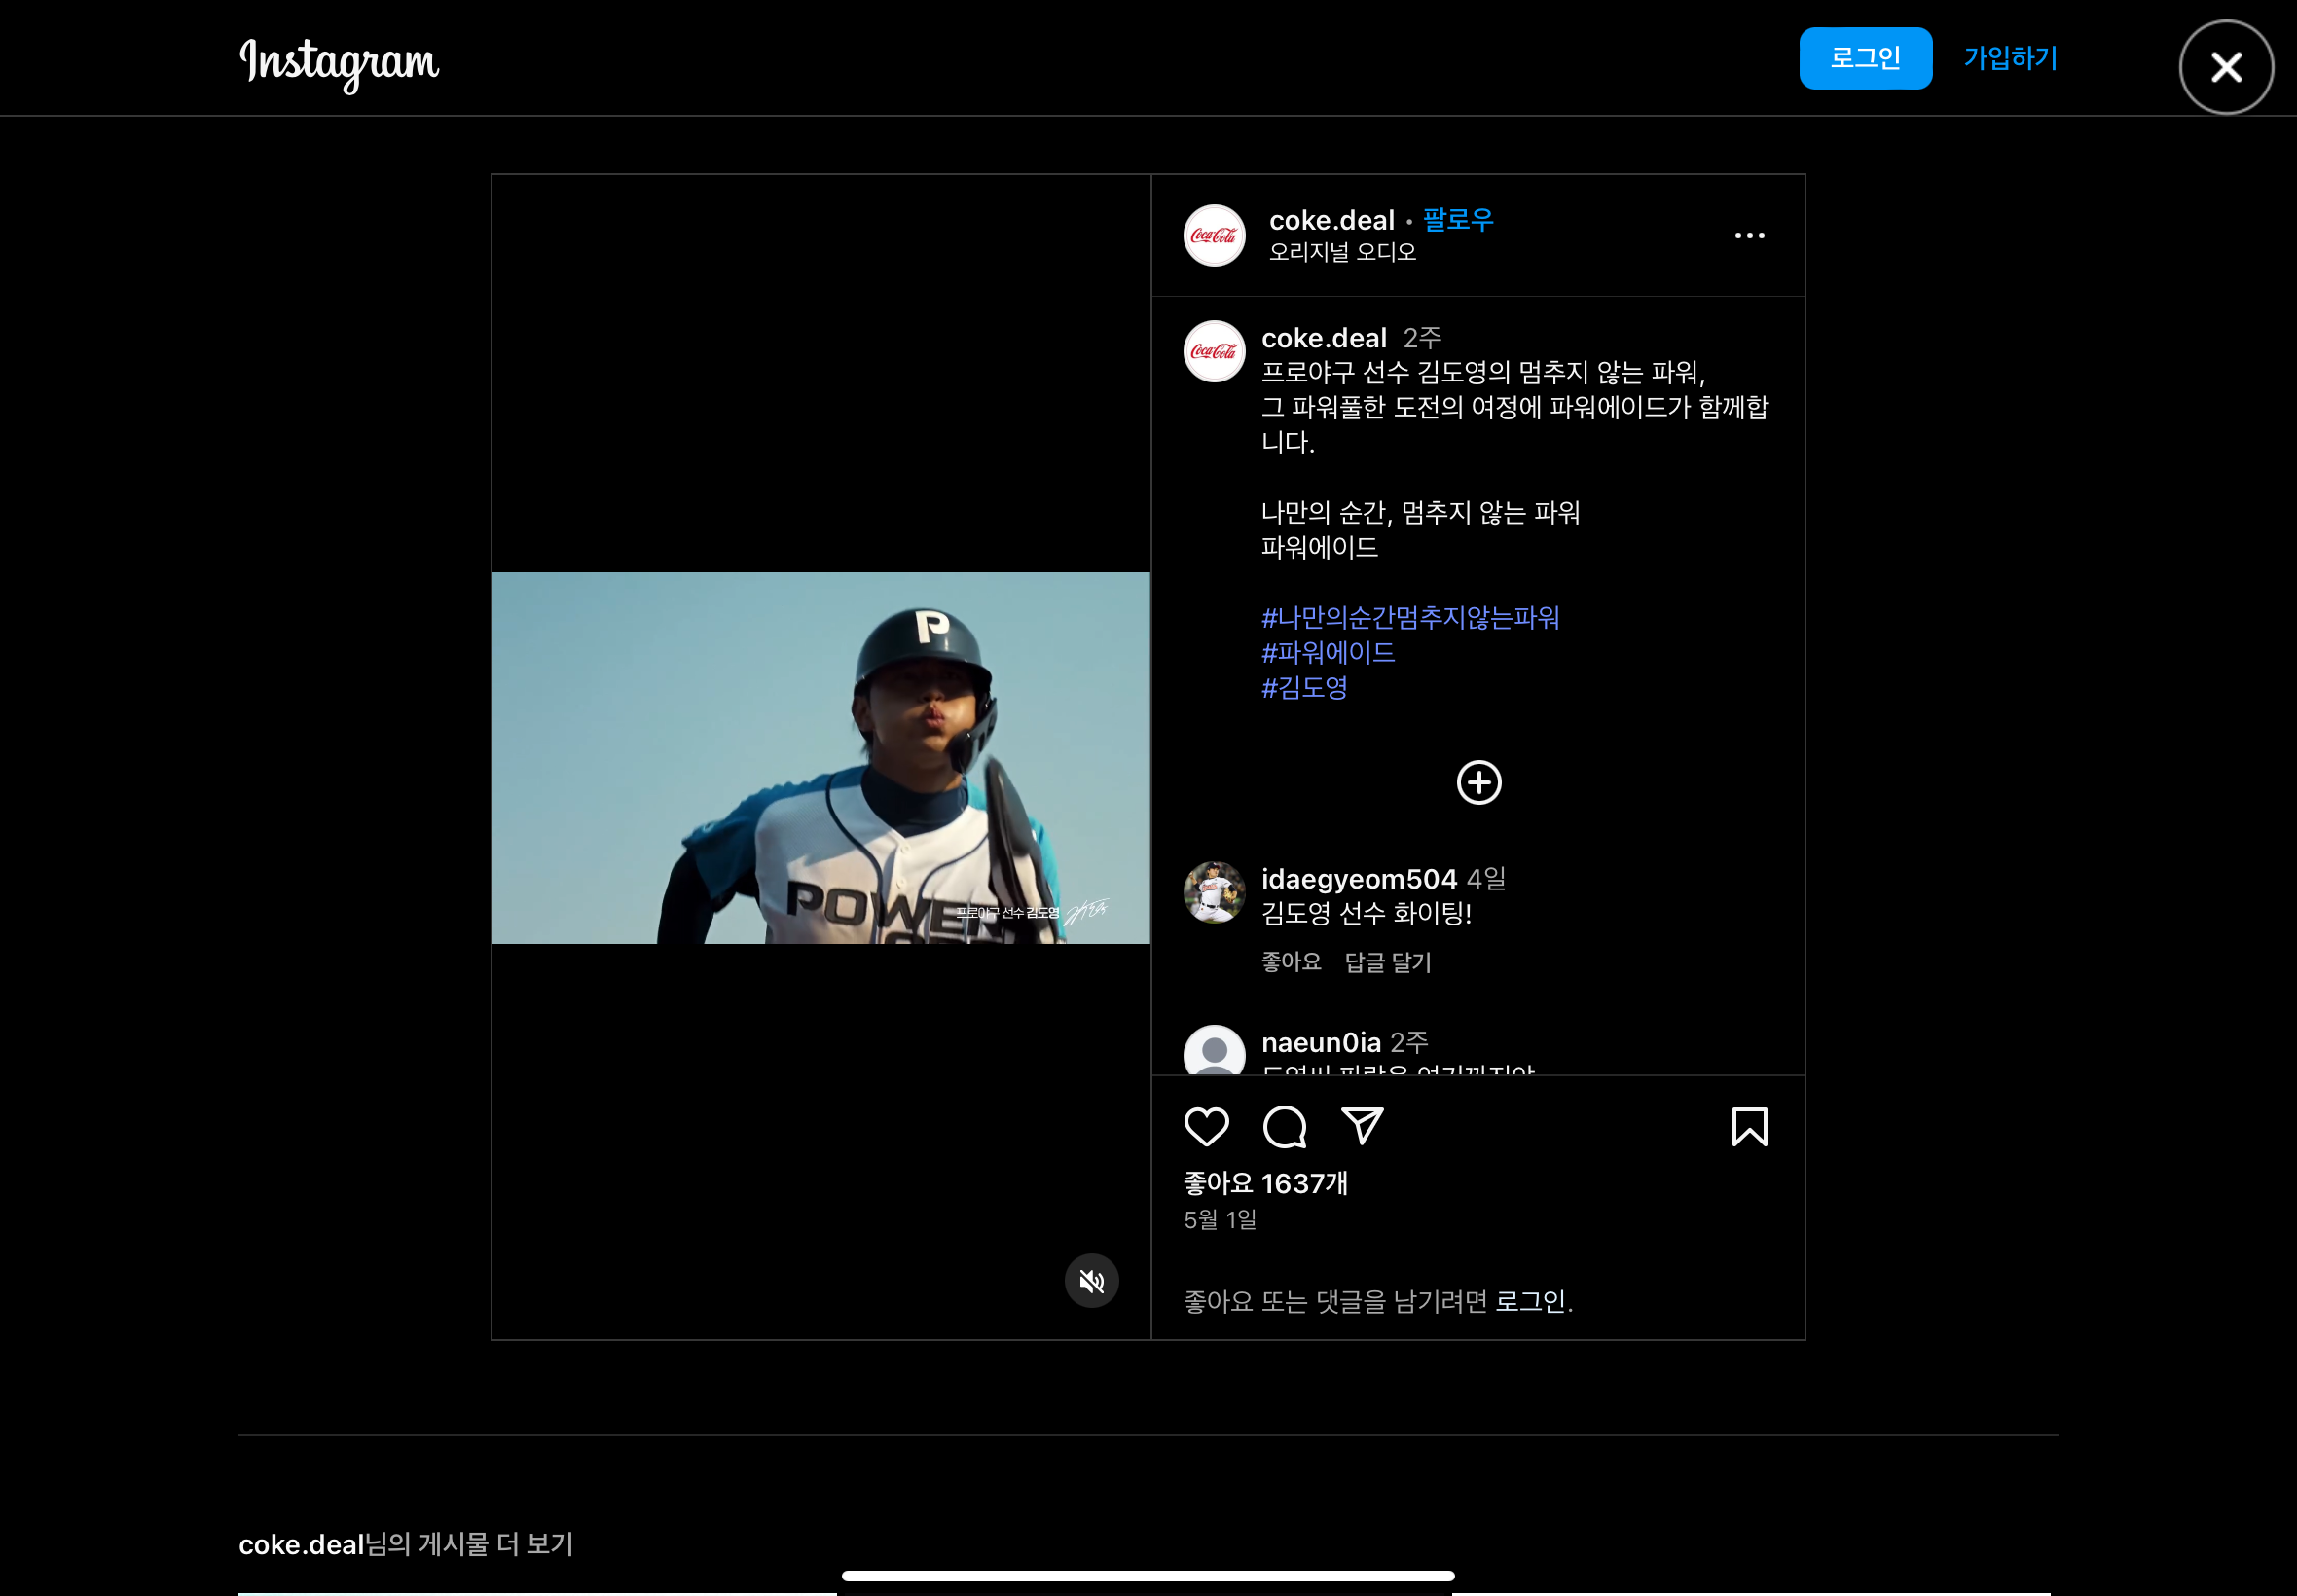This screenshot has height=1596, width=2297.
Task: Click coke.deal in 게시물 더 보기 heading
Action: 300,1544
